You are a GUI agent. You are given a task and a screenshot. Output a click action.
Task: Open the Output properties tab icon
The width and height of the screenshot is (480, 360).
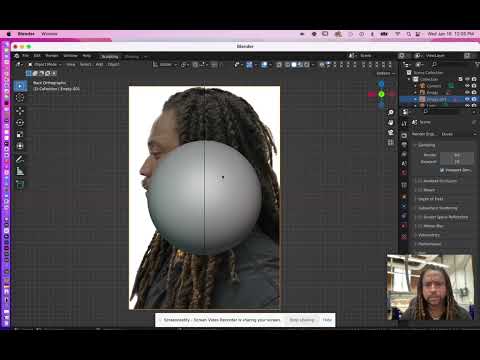tap(404, 145)
